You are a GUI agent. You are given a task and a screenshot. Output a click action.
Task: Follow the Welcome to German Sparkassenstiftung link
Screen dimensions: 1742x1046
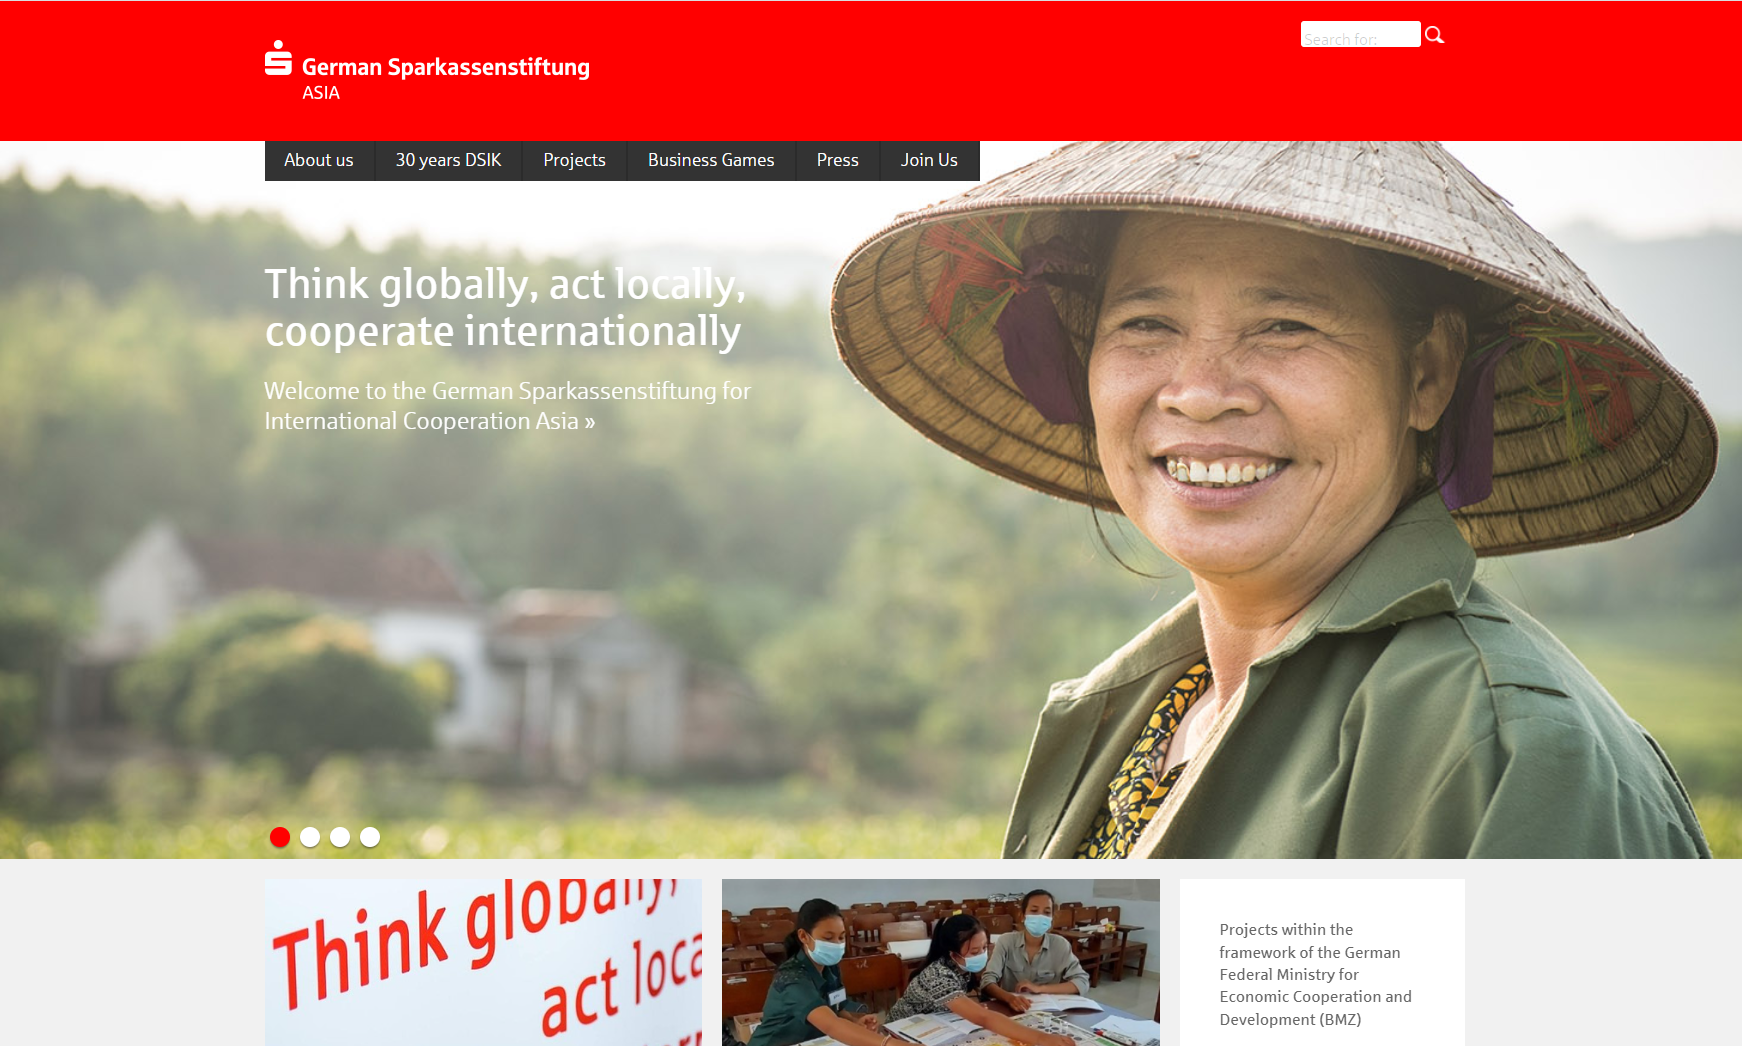pyautogui.click(x=507, y=406)
